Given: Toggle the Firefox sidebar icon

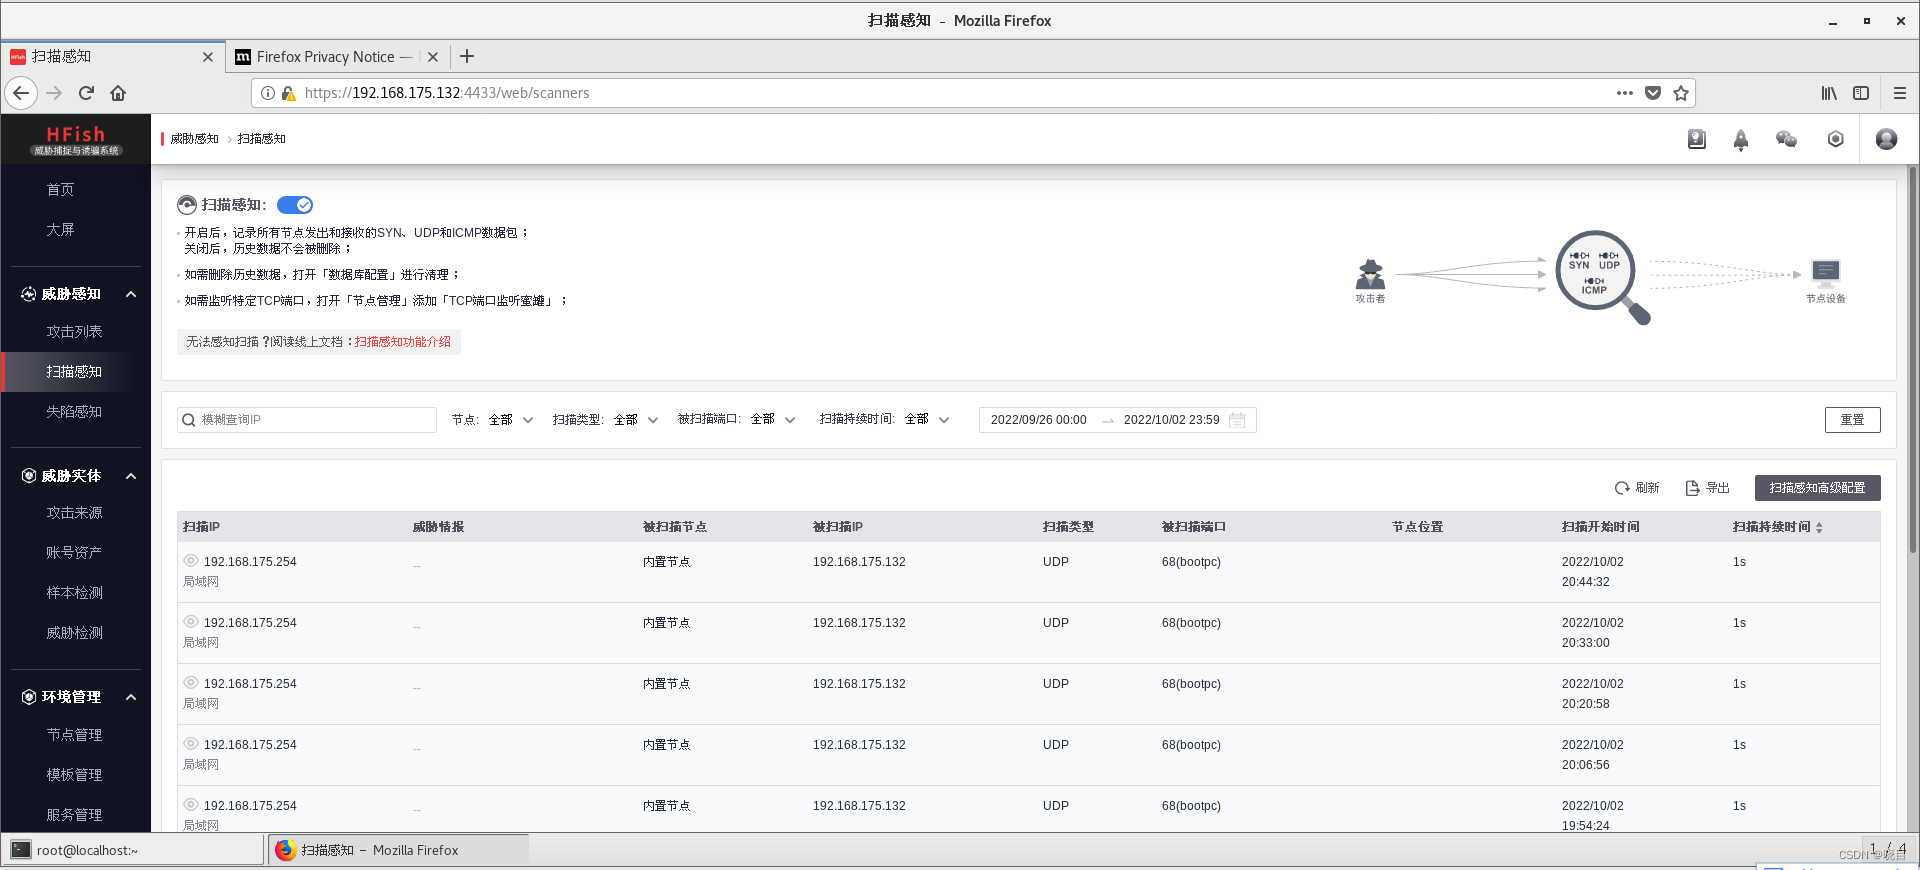Looking at the screenshot, I should click(1861, 93).
